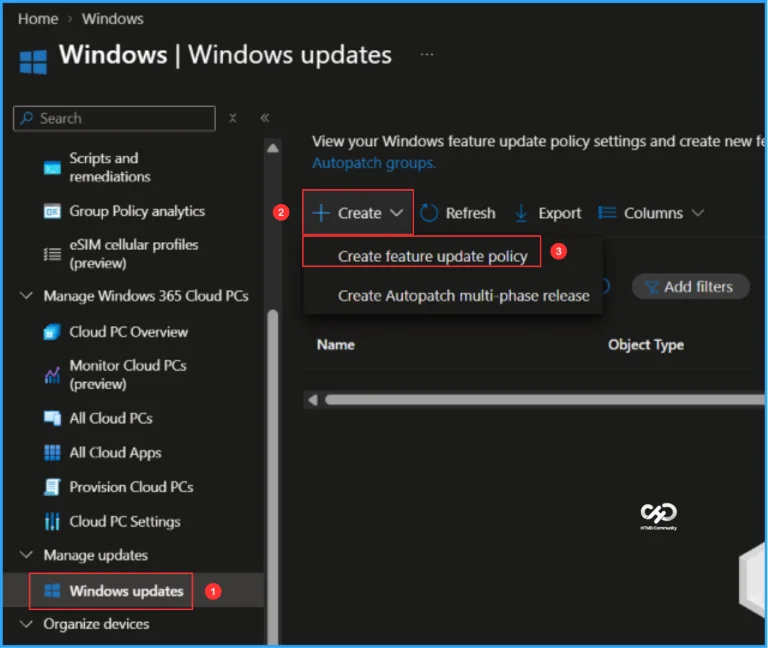Expand the Organize devices section

[x=26, y=624]
